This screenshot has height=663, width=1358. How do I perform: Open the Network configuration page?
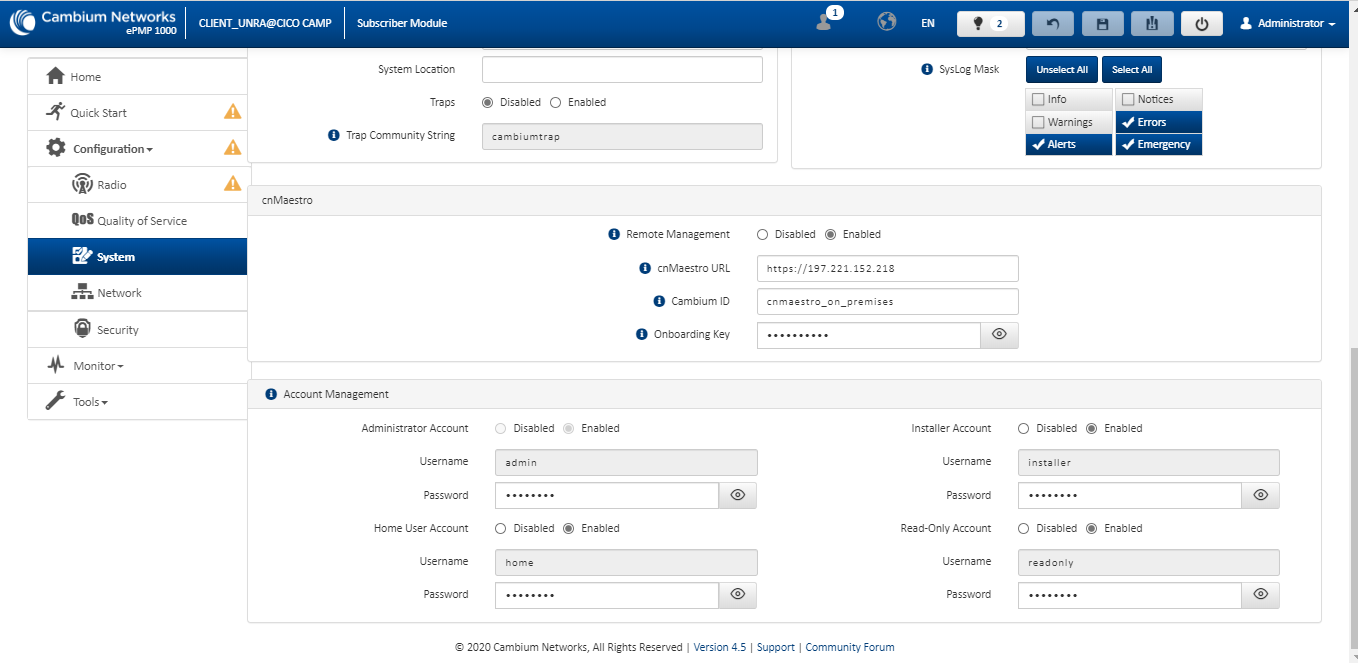pyautogui.click(x=119, y=293)
